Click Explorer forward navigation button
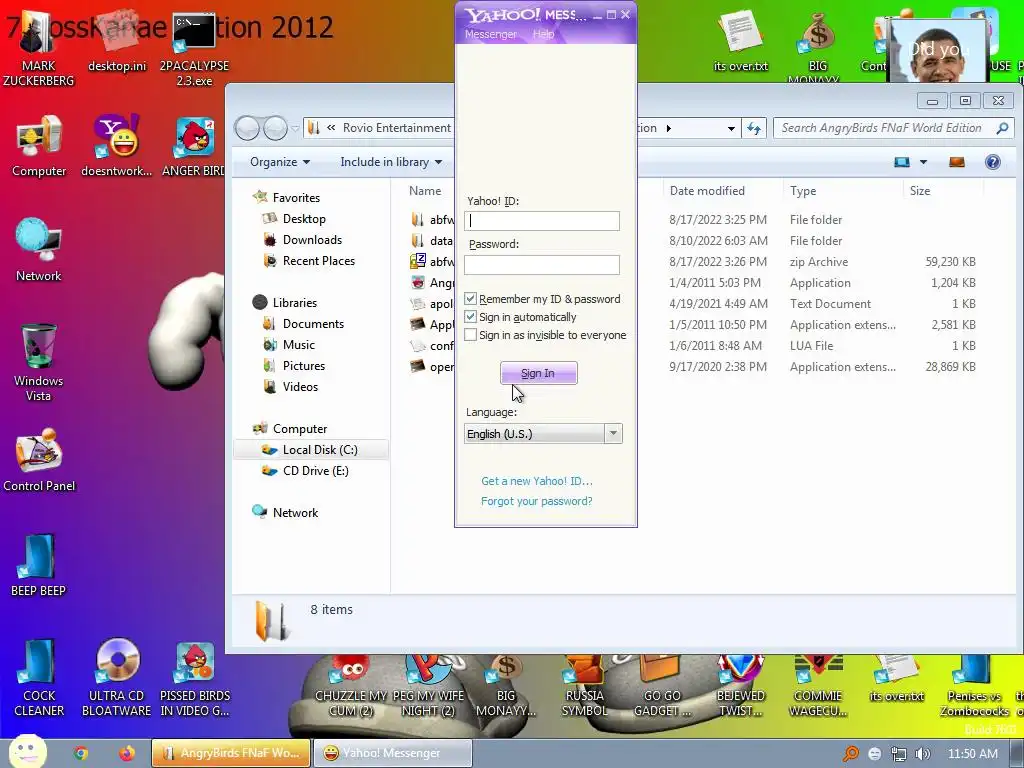Image resolution: width=1024 pixels, height=768 pixels. coord(275,128)
